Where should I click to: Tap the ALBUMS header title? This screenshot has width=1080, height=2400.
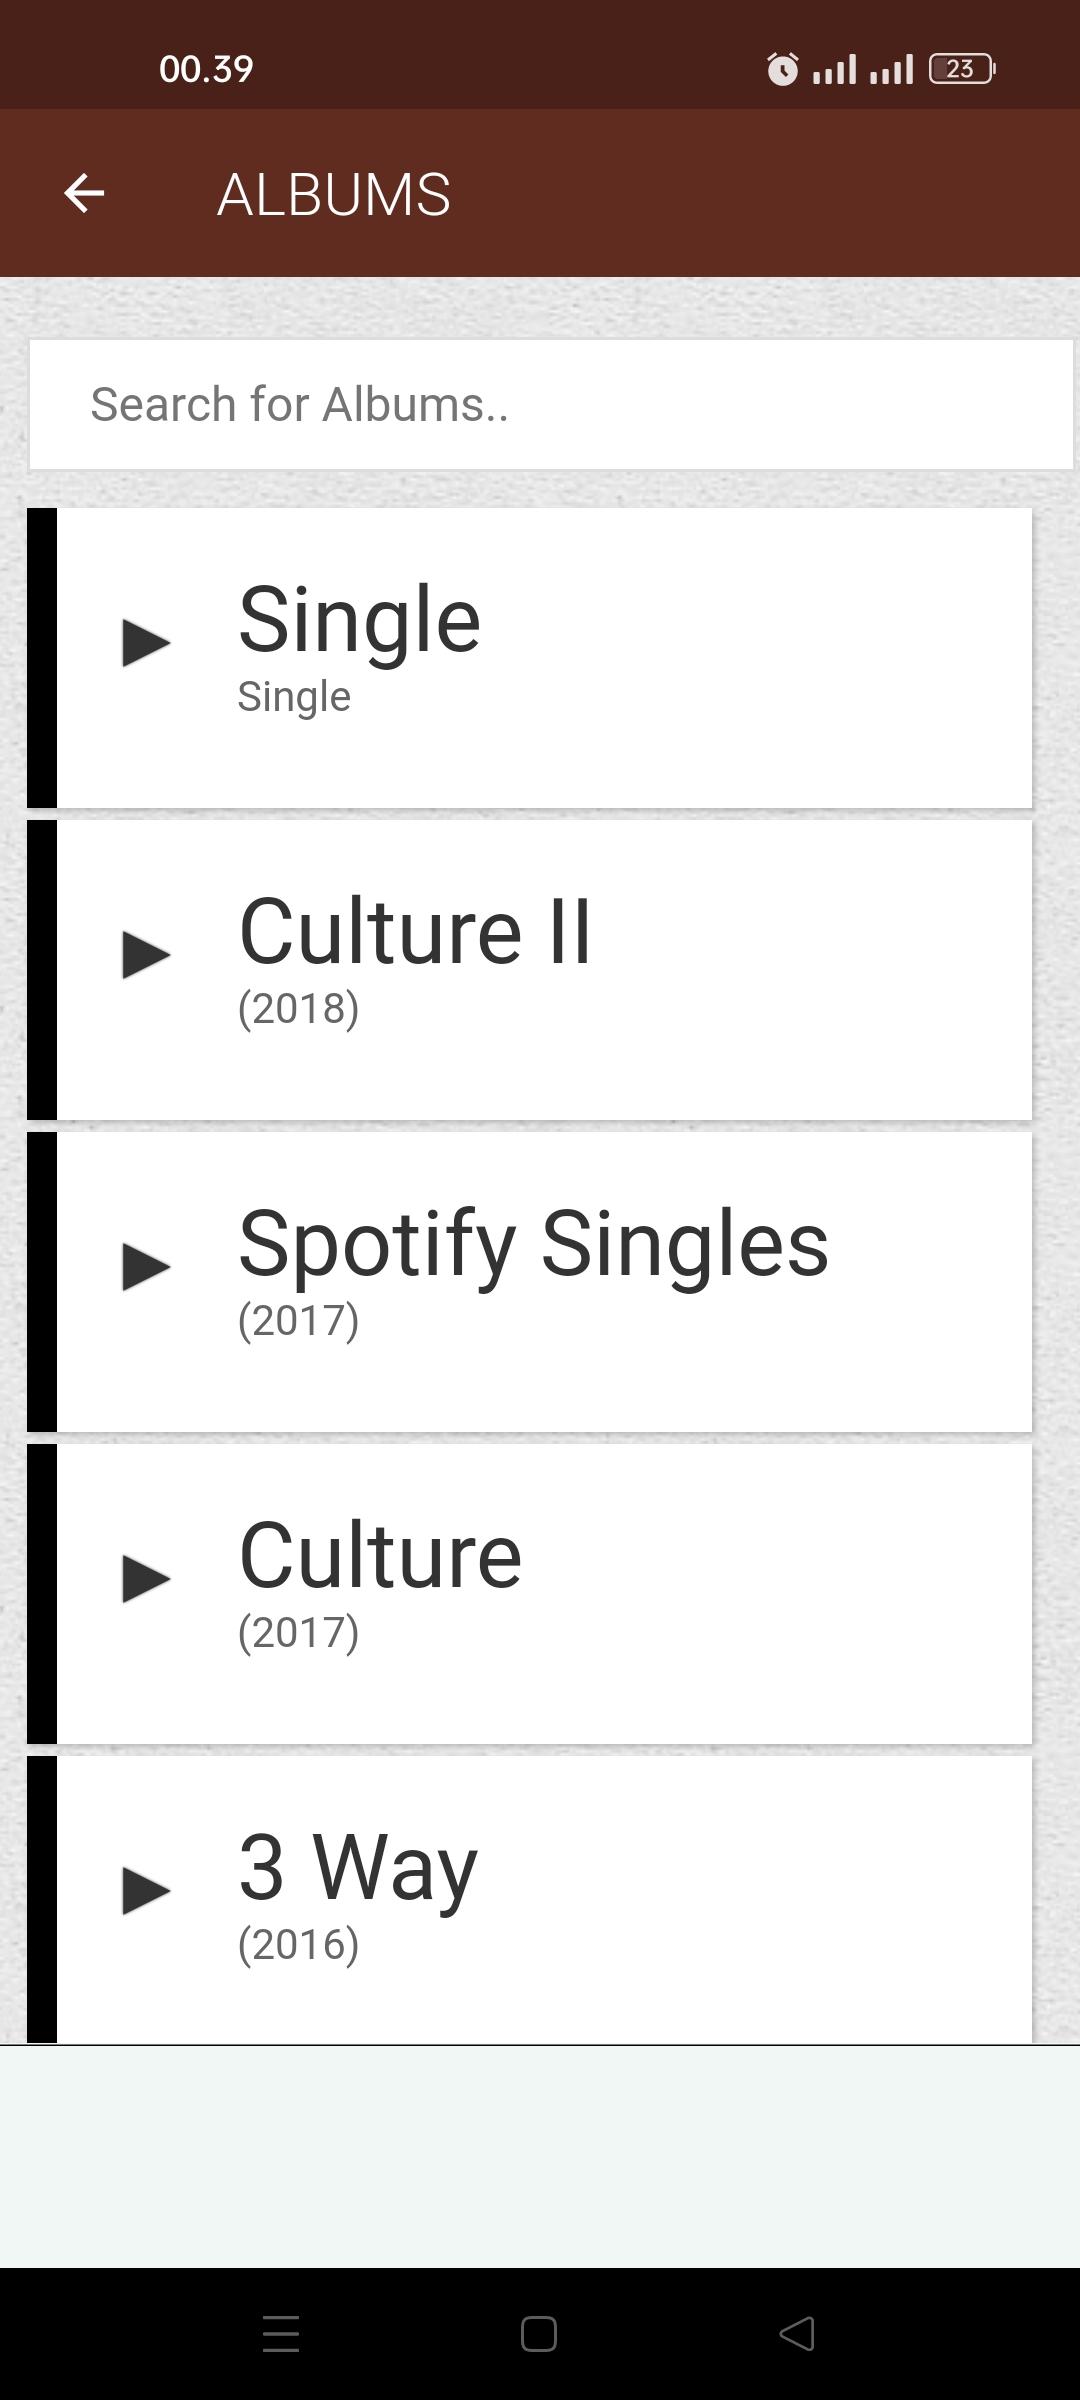pyautogui.click(x=334, y=194)
